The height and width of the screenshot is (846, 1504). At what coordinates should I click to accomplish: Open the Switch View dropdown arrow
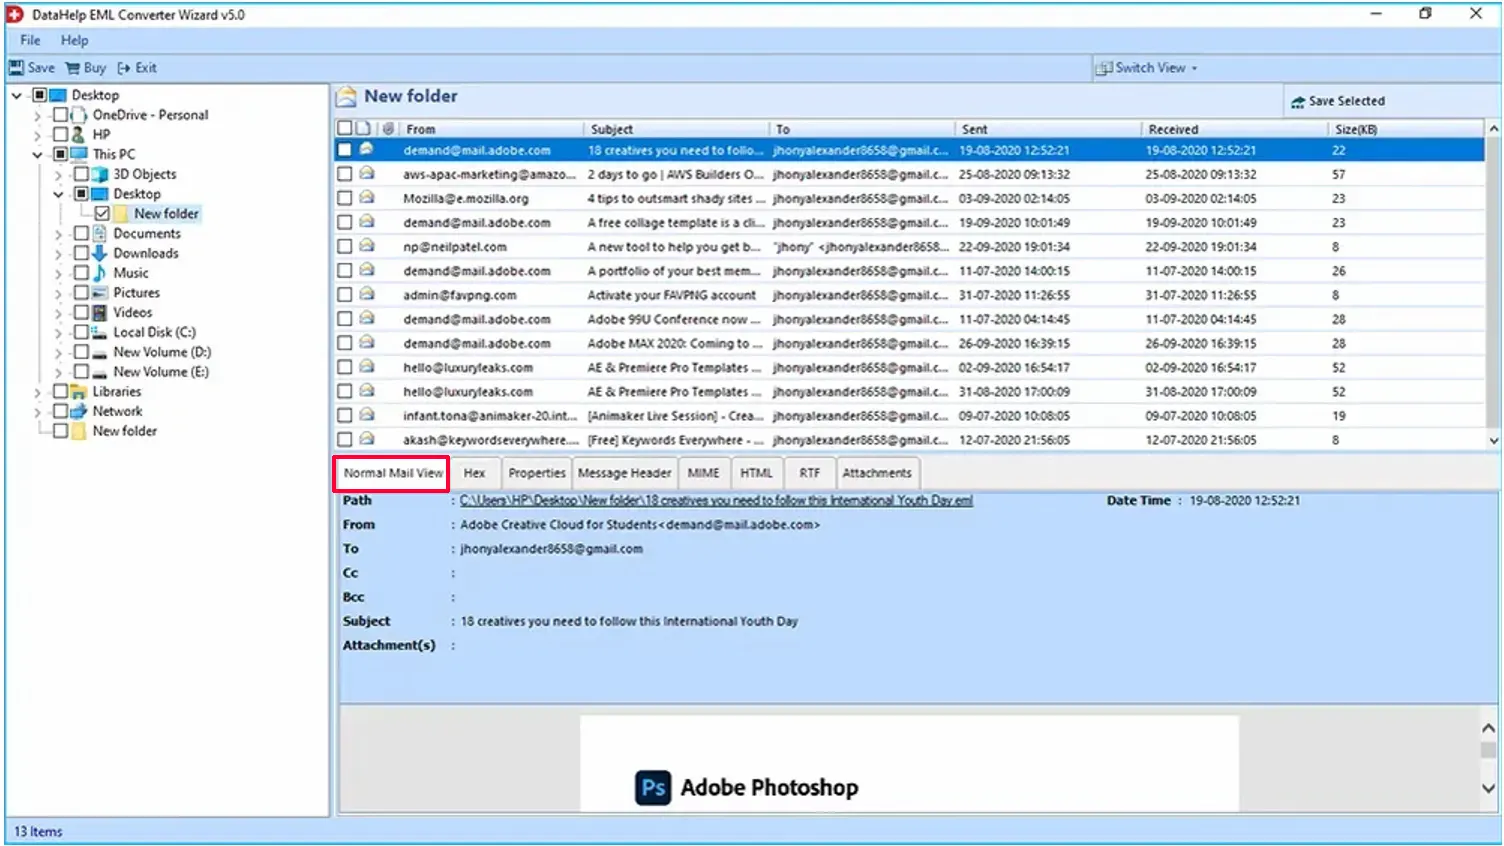coord(1194,68)
